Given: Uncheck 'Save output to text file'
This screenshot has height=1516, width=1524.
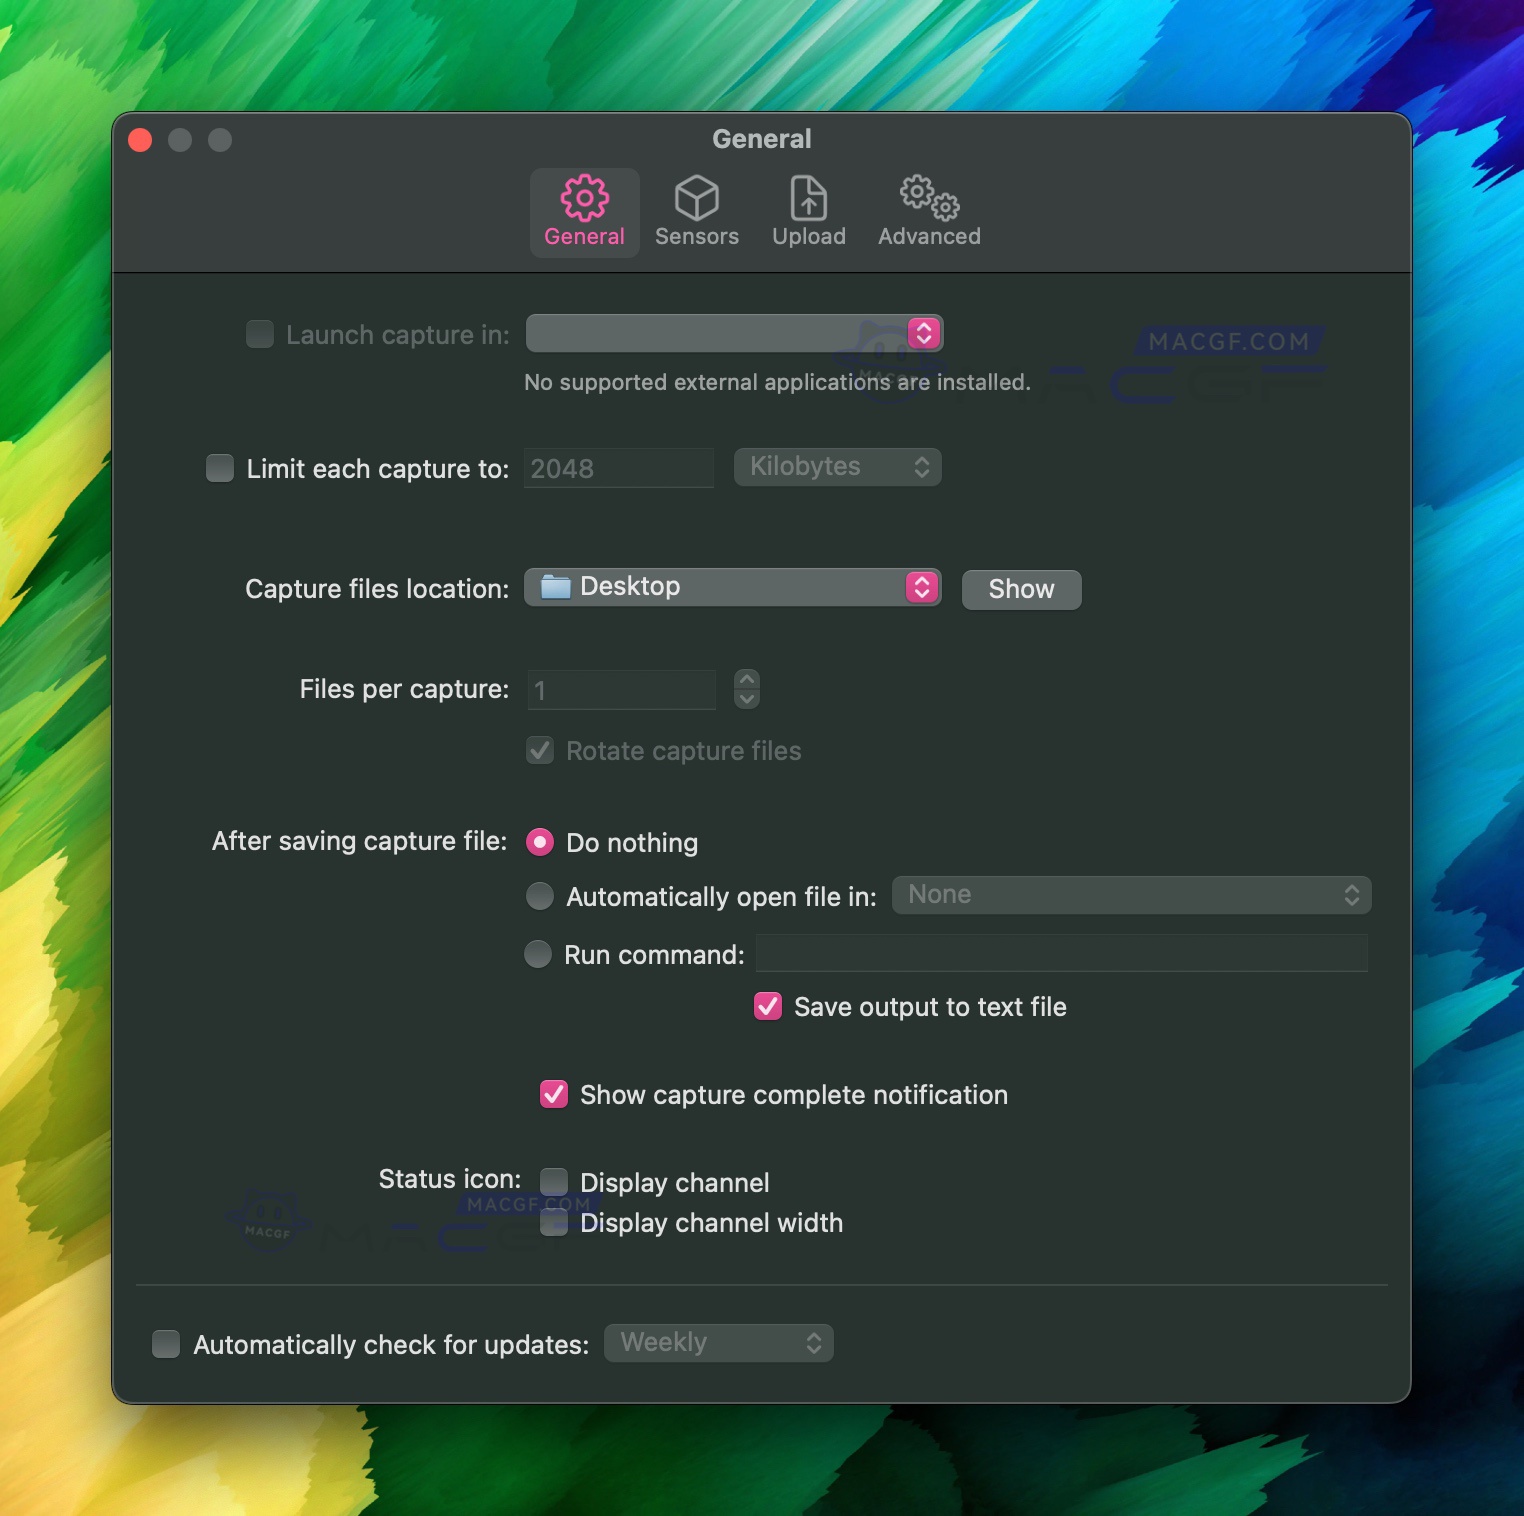Looking at the screenshot, I should pyautogui.click(x=767, y=1006).
